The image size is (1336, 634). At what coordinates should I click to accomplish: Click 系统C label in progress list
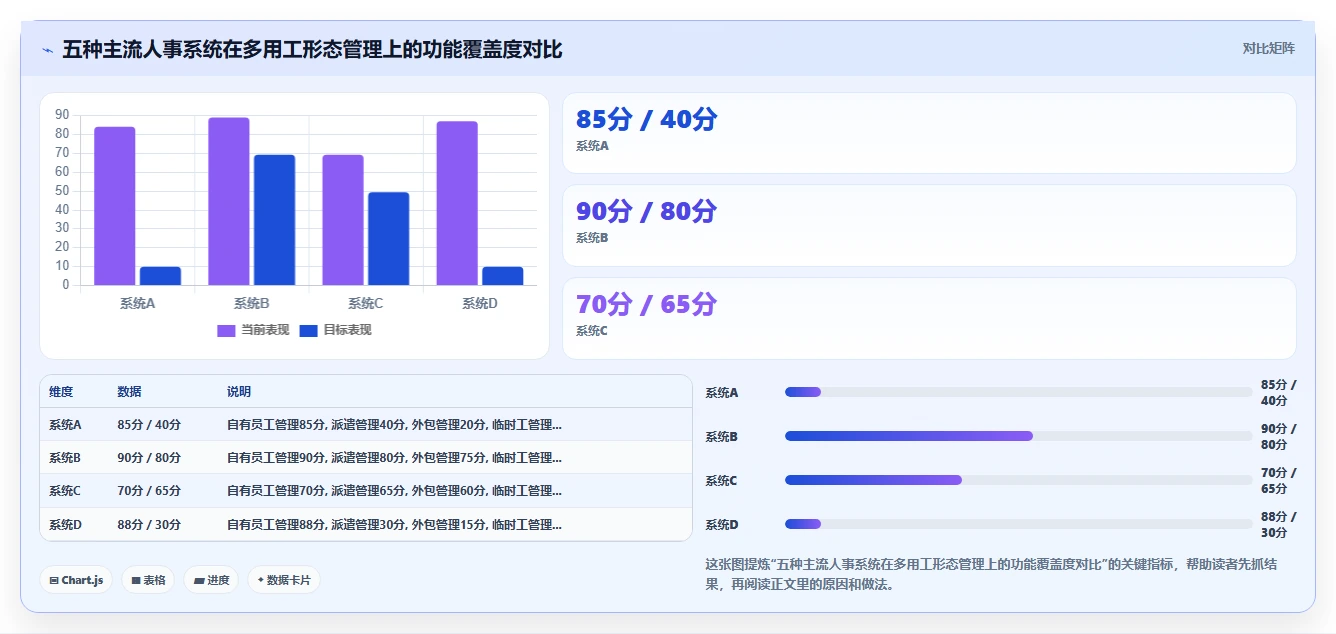[721, 481]
